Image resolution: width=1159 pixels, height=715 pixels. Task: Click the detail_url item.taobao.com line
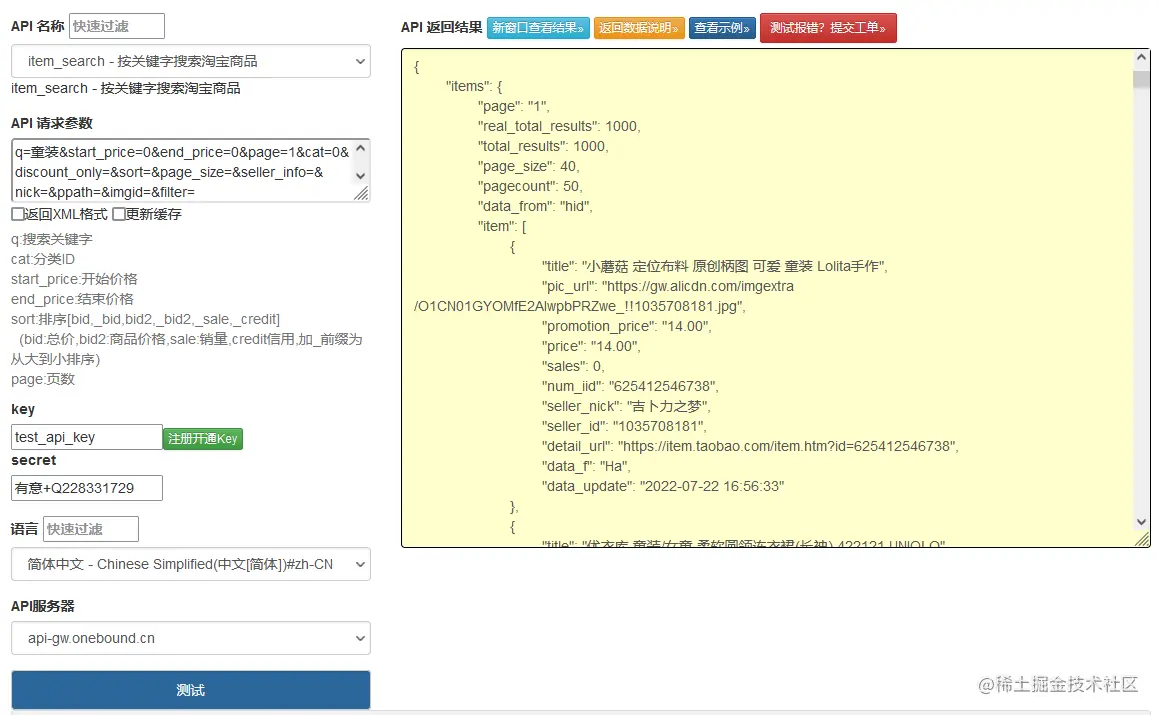[750, 446]
